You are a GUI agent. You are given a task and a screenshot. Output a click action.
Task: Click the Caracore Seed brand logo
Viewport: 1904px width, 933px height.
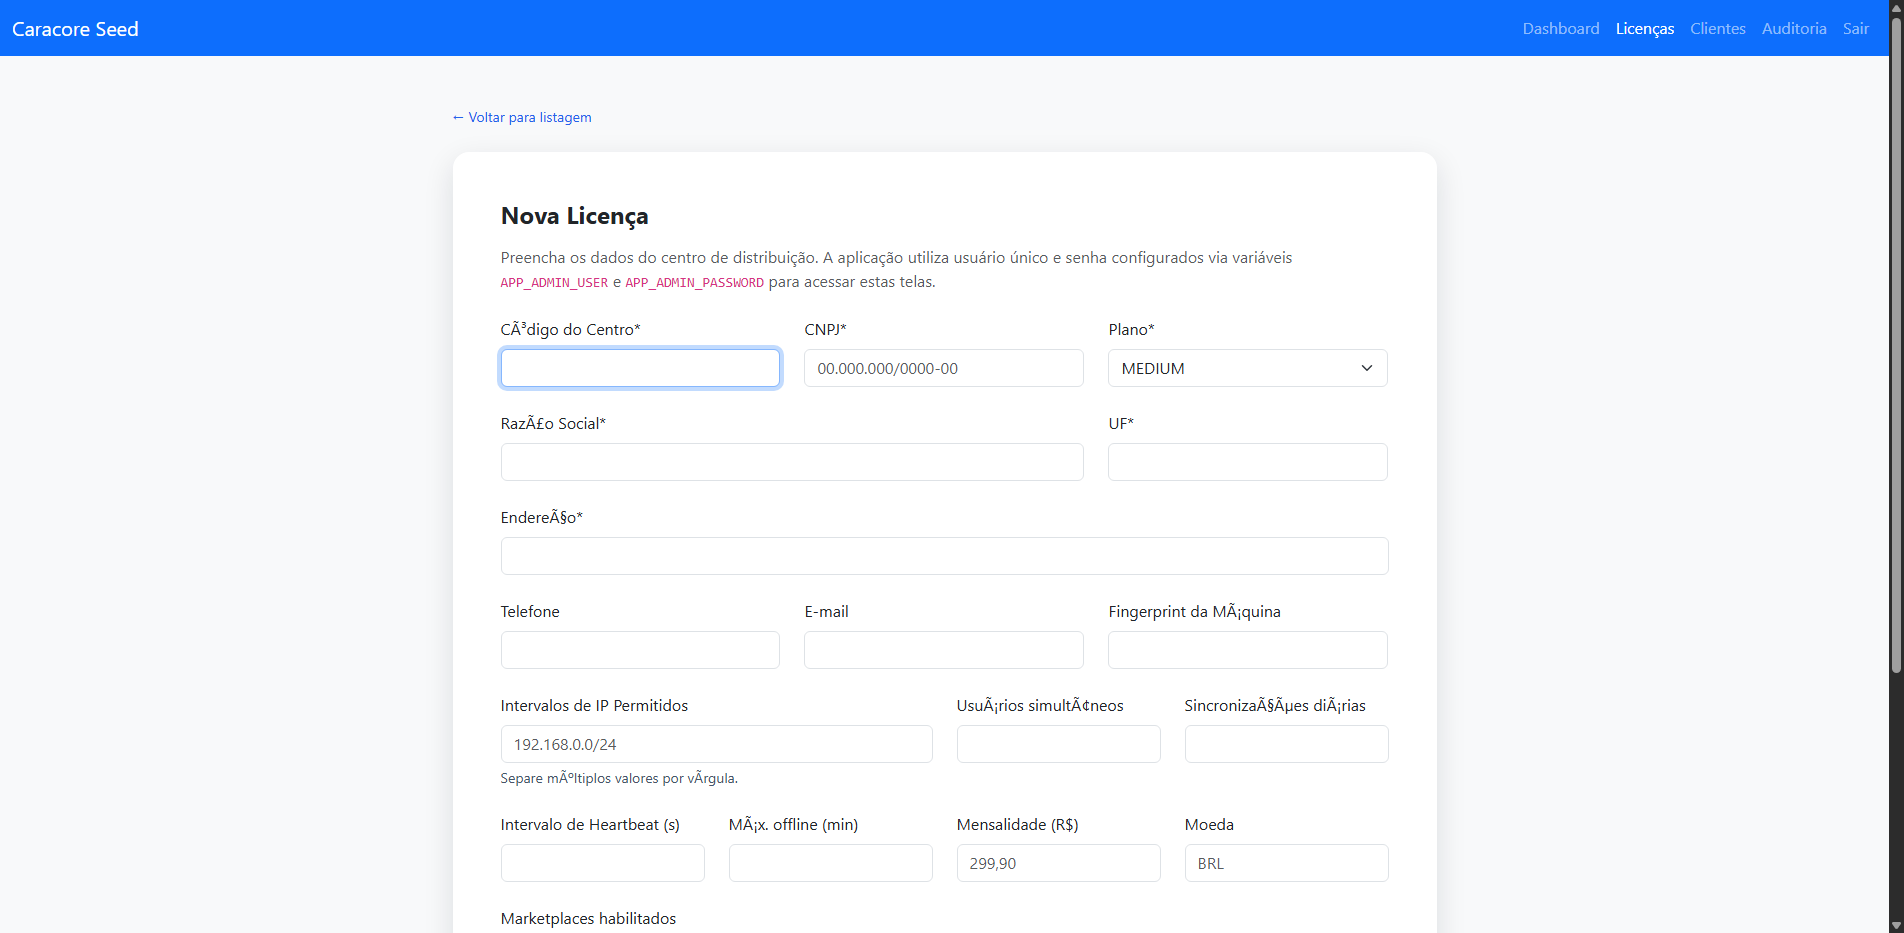75,29
